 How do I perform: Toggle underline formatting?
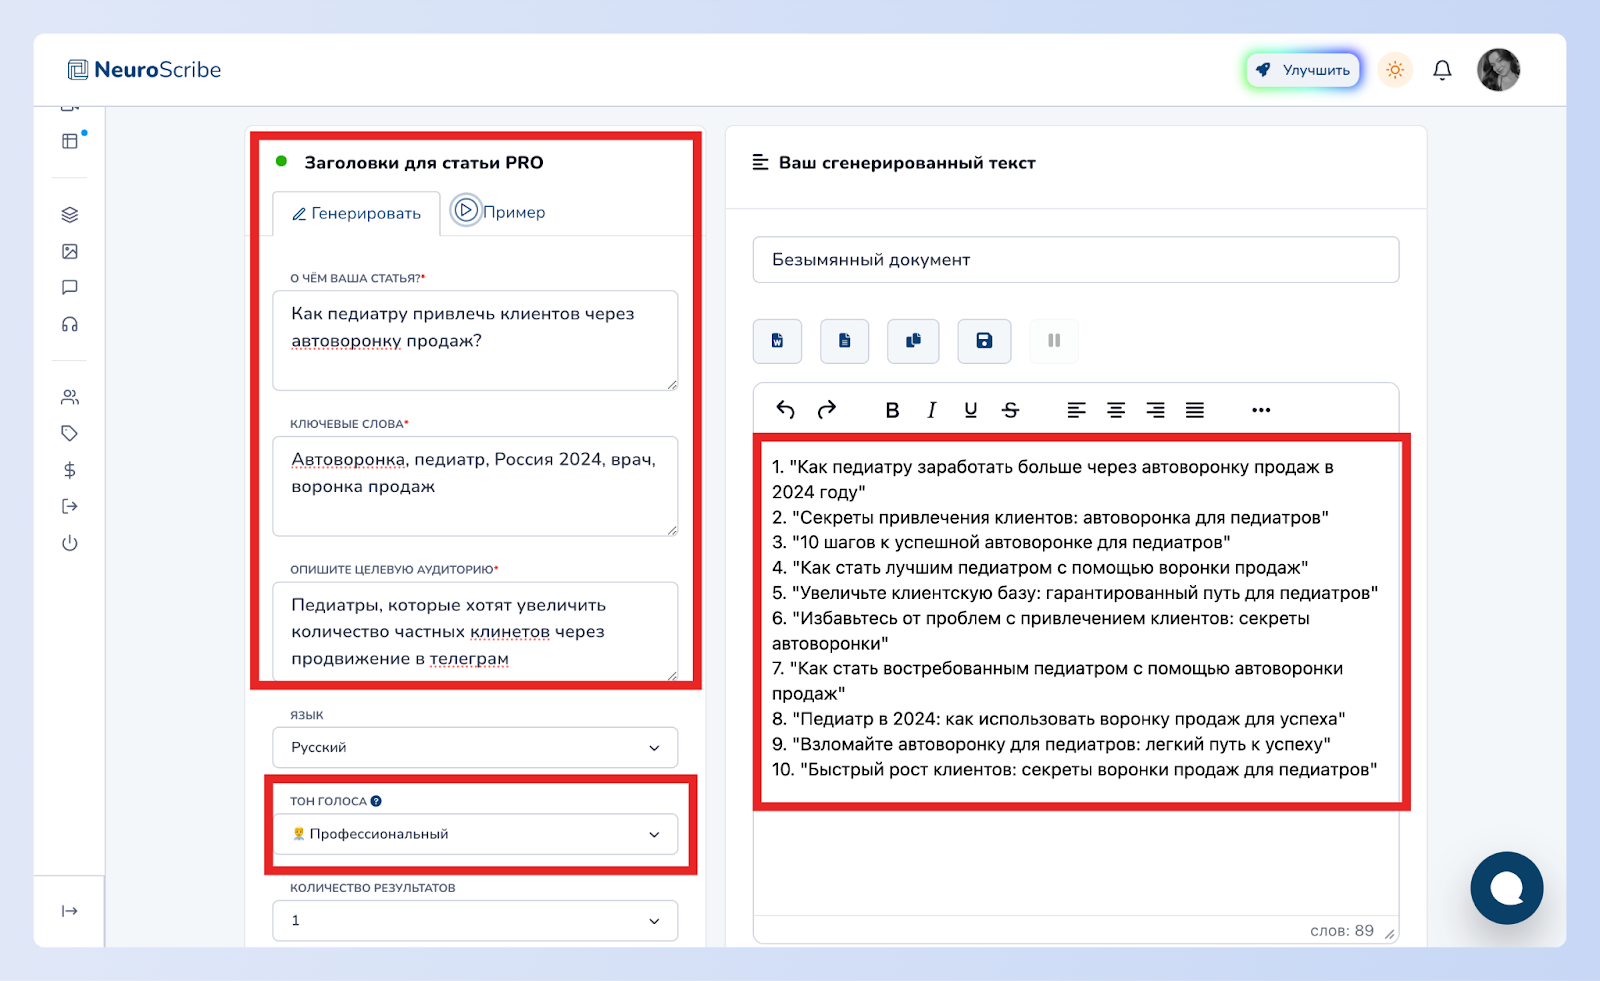click(x=971, y=410)
